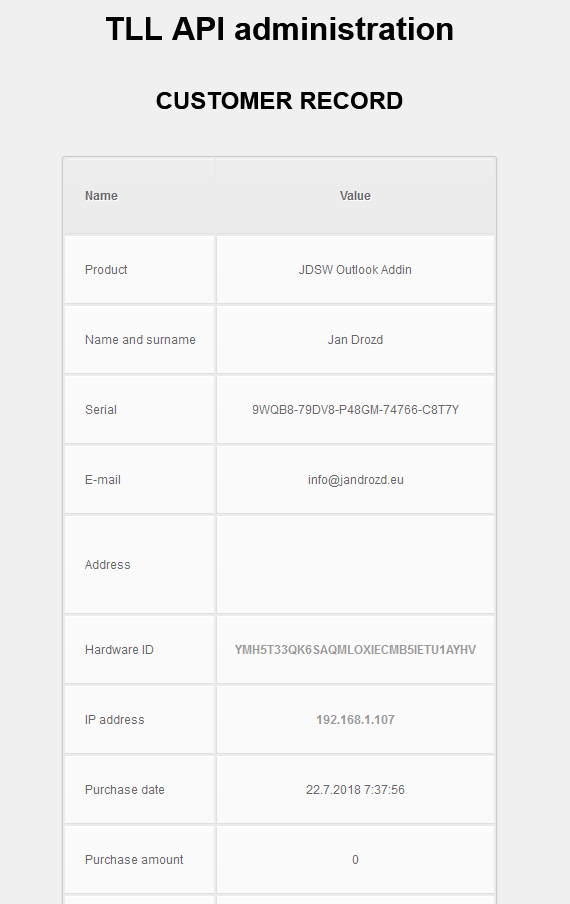This screenshot has height=904, width=570.
Task: Click the Product row label
Action: pyautogui.click(x=106, y=270)
